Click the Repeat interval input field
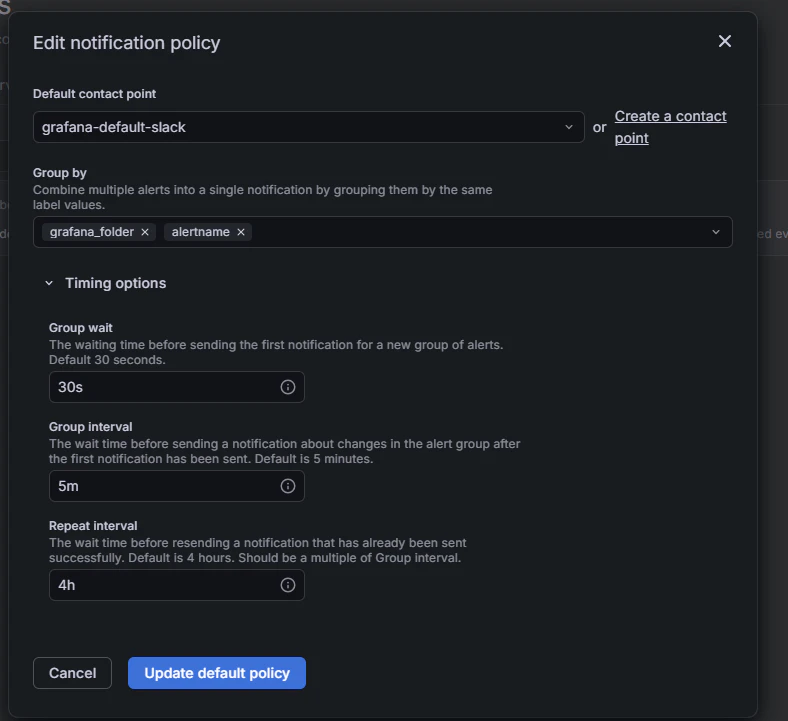788x721 pixels. 176,585
